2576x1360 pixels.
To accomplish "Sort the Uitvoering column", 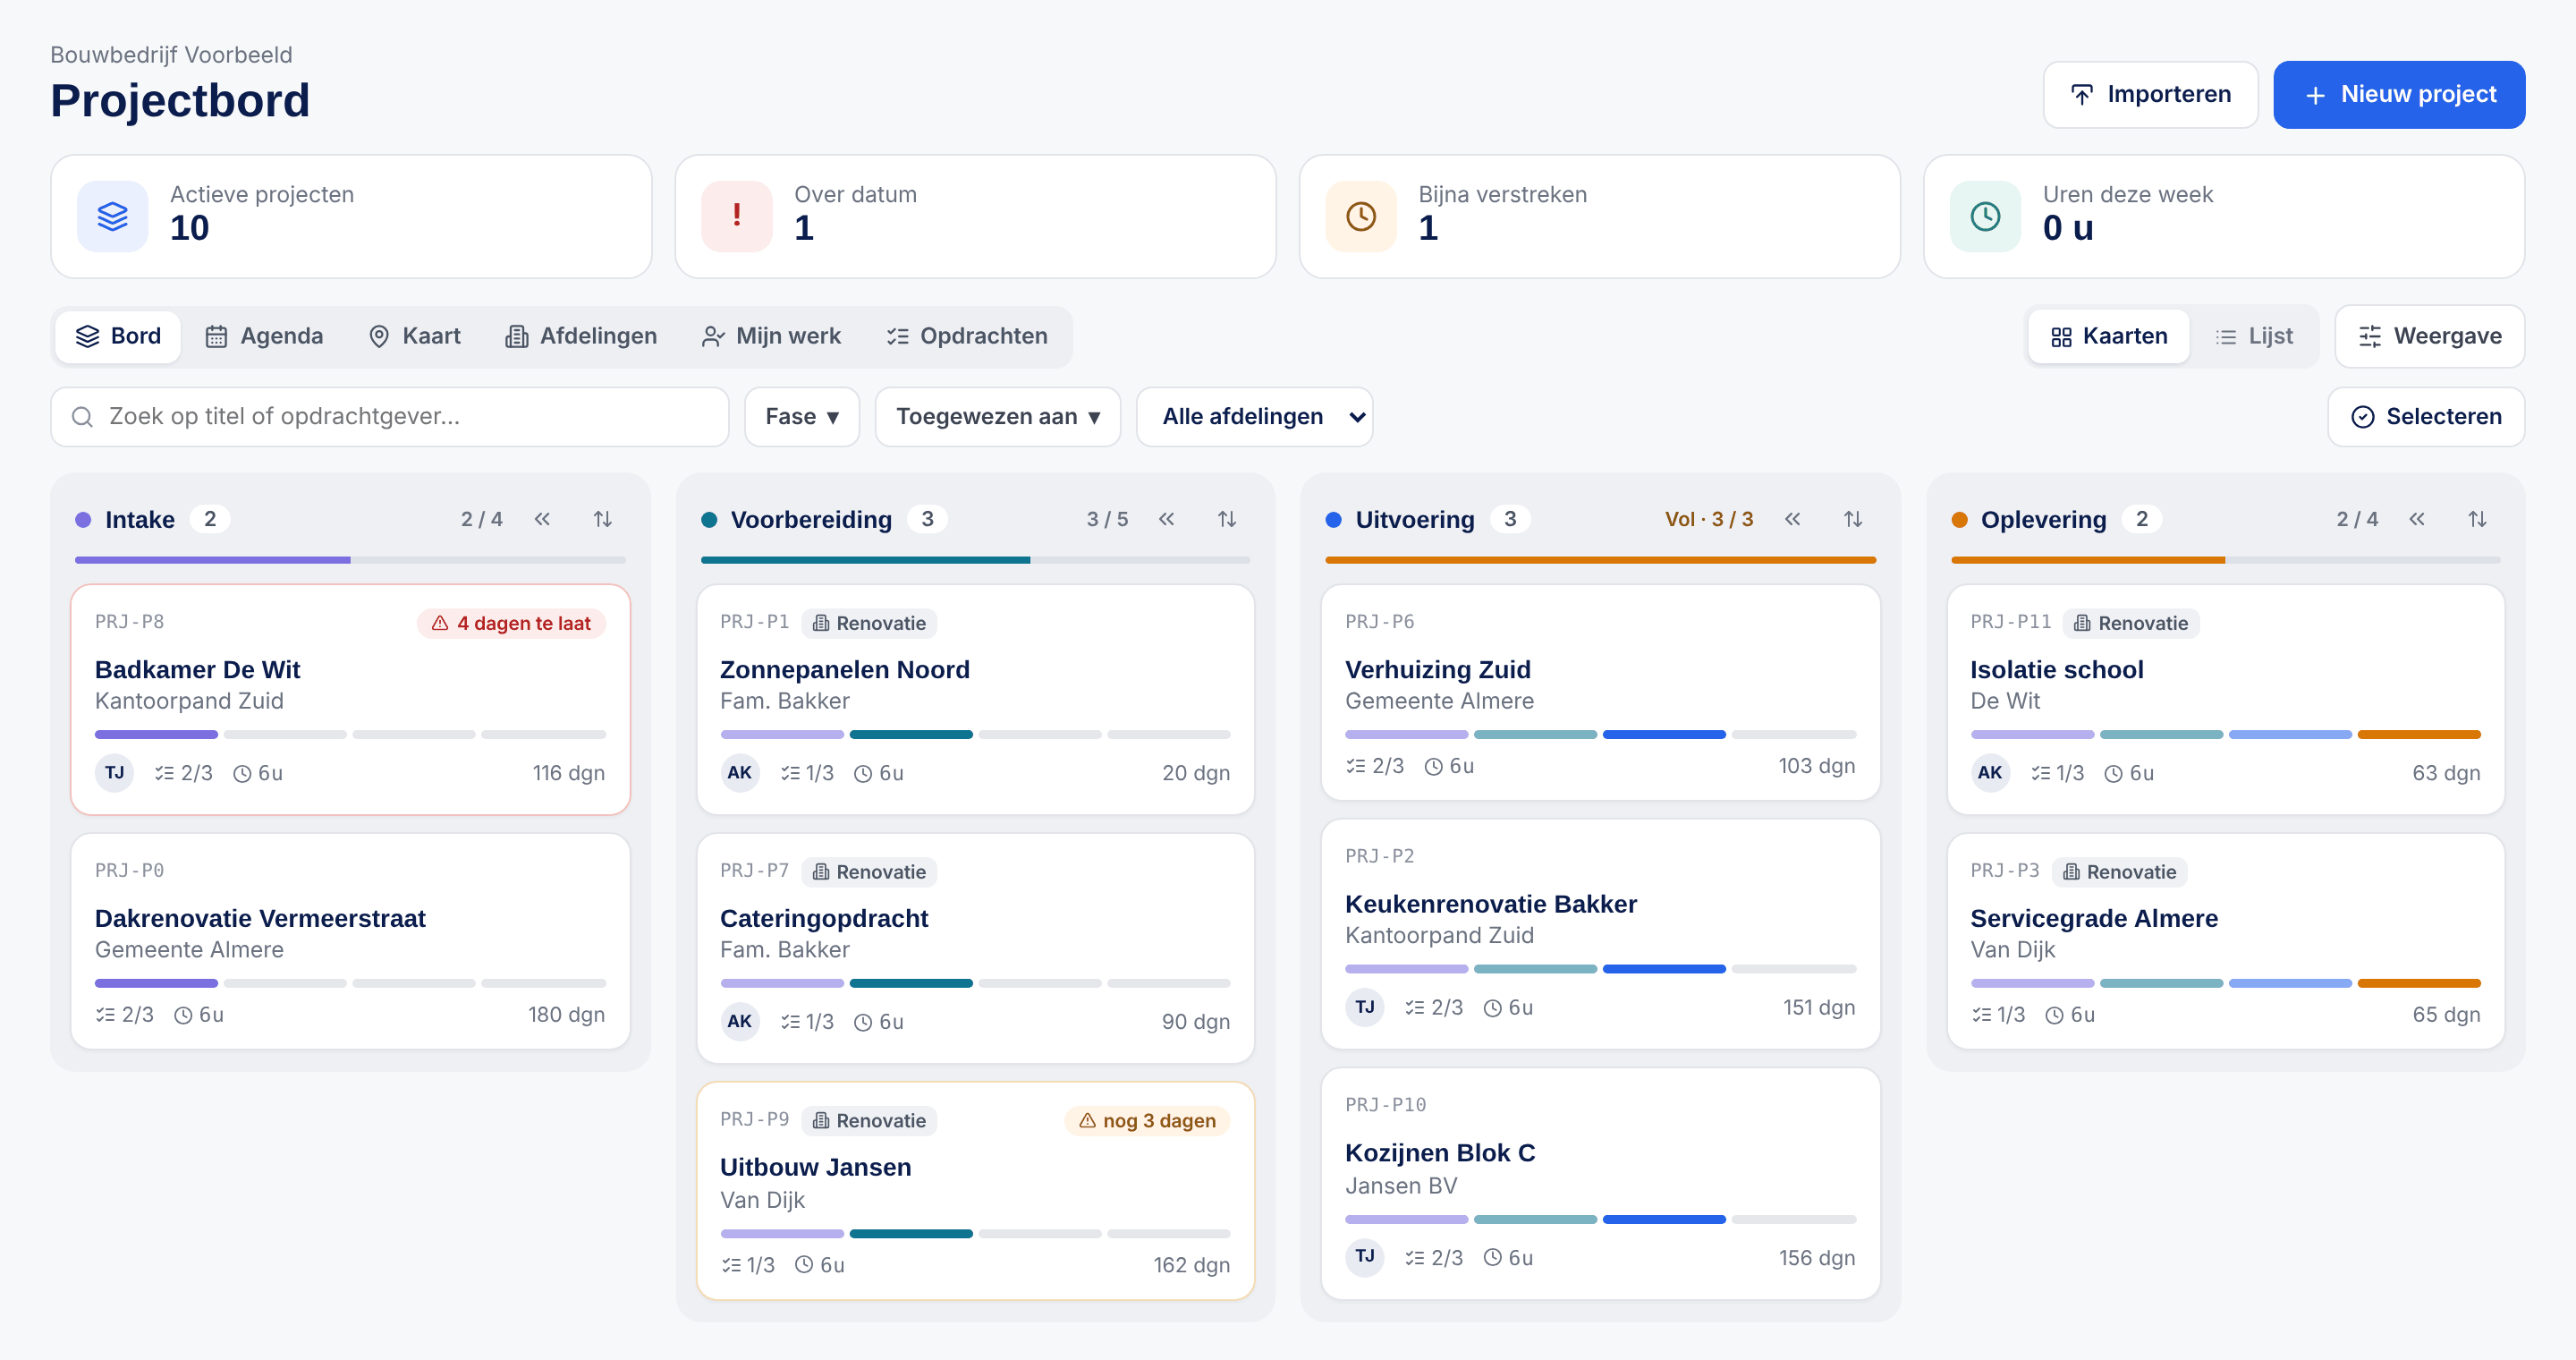I will pos(1853,519).
